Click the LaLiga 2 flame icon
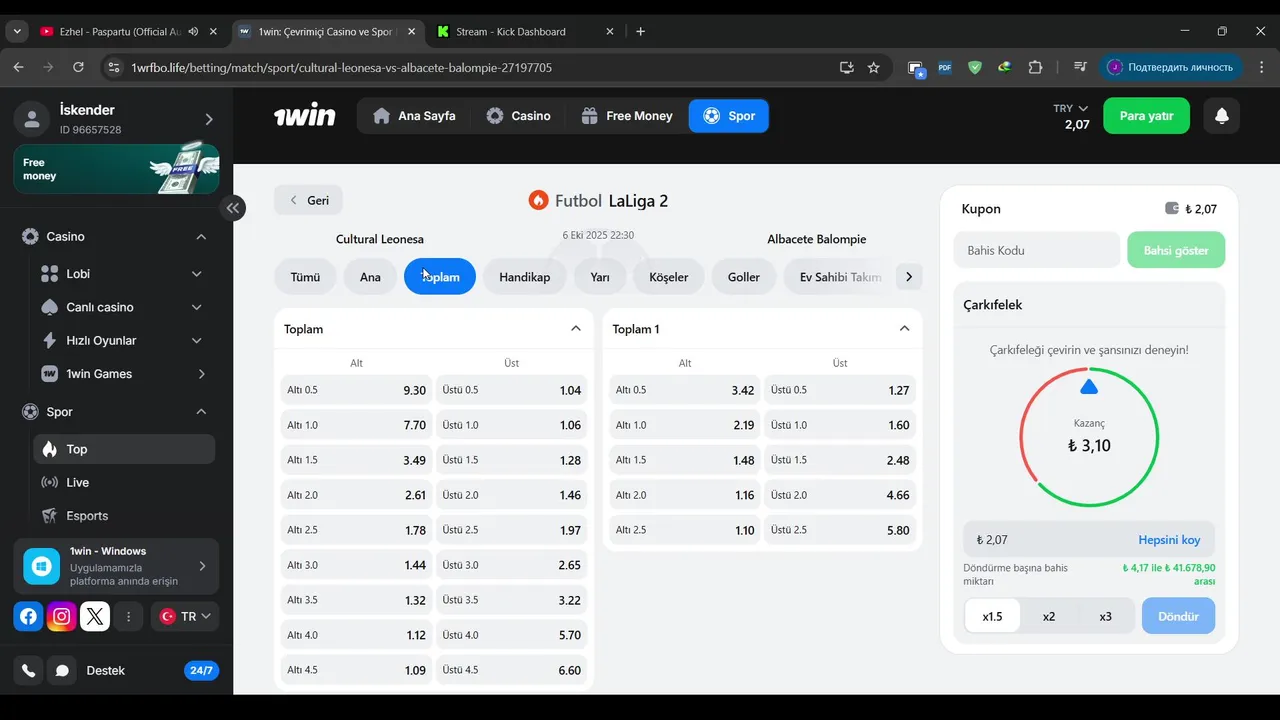The height and width of the screenshot is (720, 1280). click(538, 200)
